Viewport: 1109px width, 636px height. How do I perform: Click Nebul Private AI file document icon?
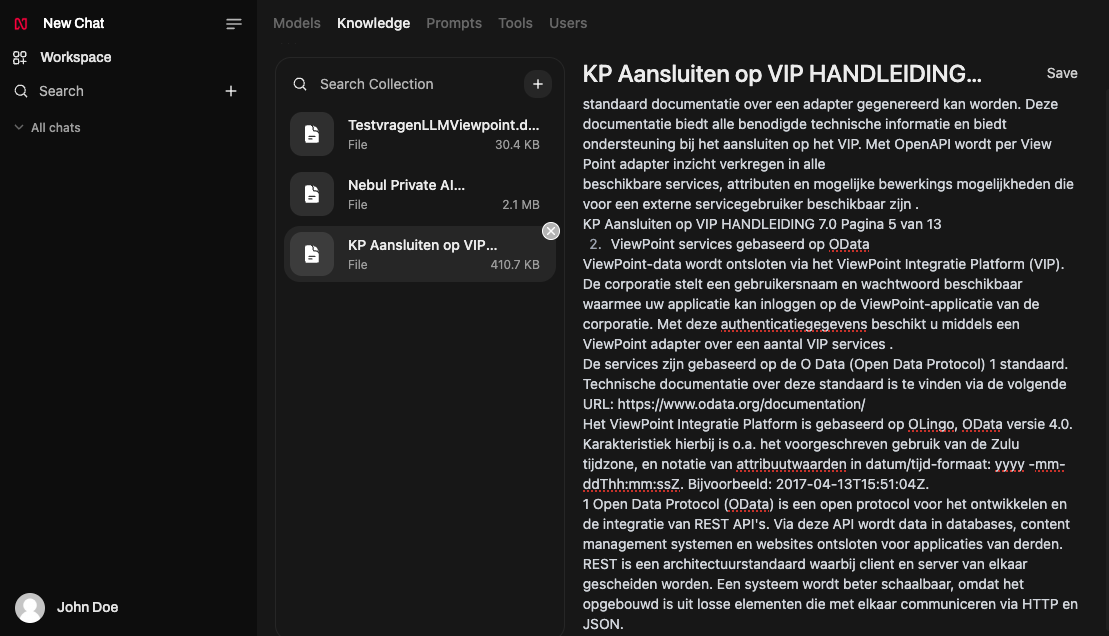click(312, 194)
